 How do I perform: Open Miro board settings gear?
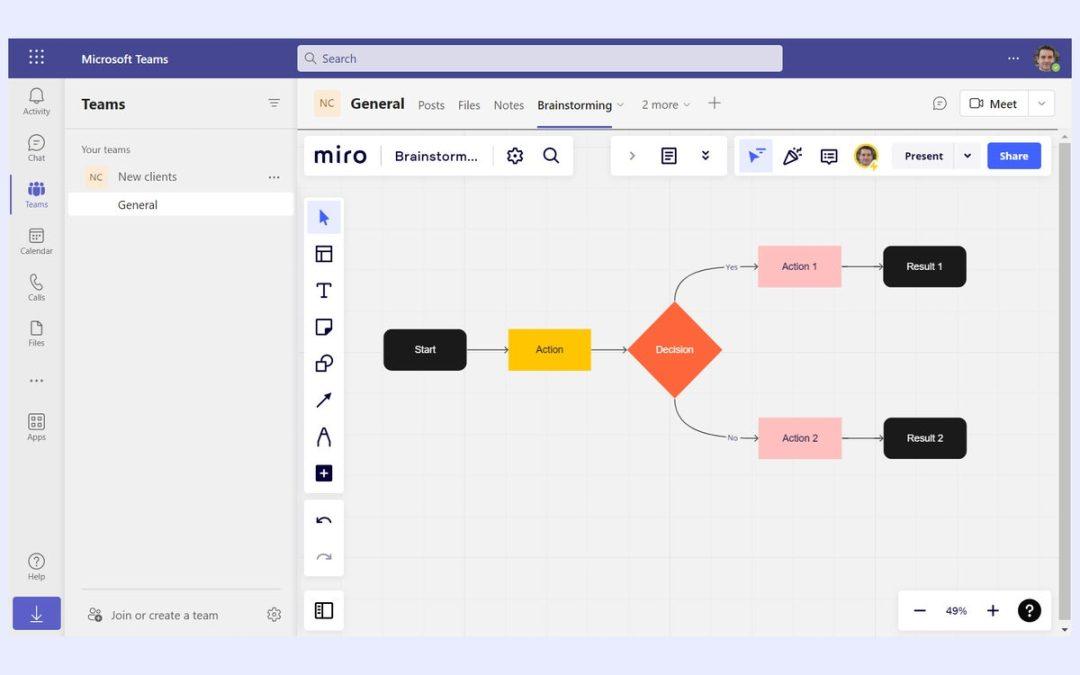515,156
